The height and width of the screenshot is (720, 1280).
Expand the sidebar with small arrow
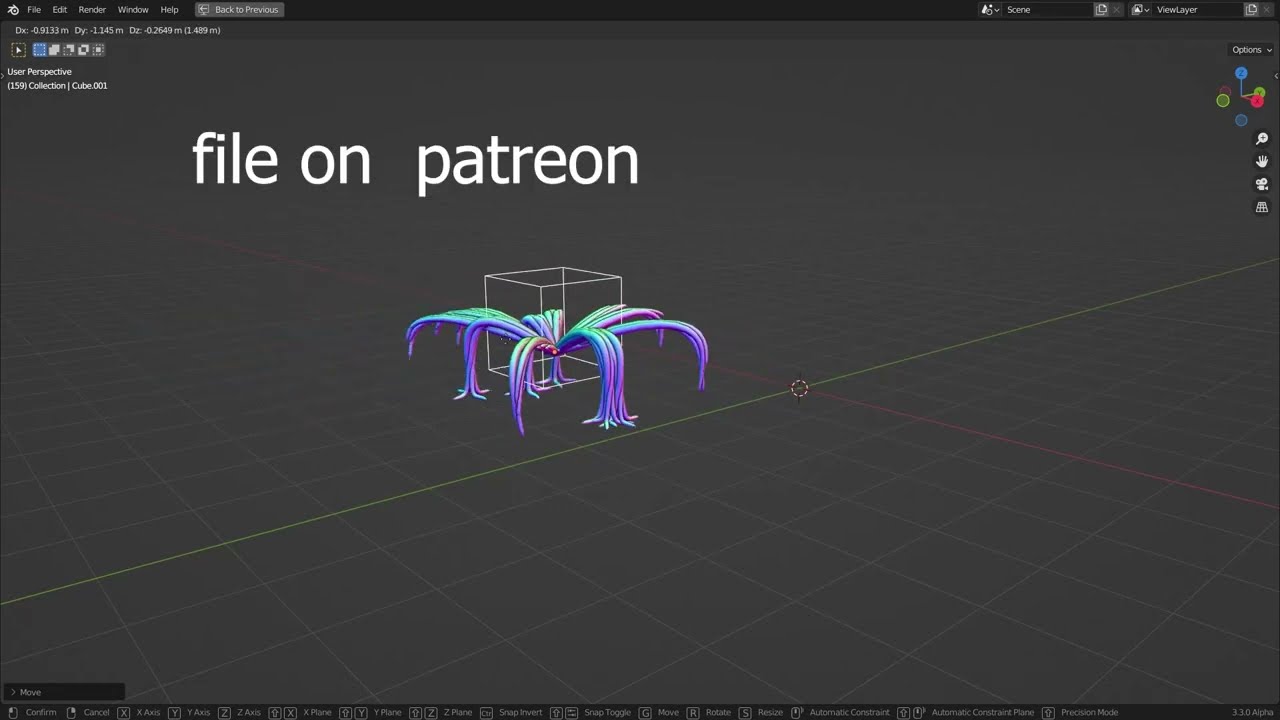pos(1275,76)
